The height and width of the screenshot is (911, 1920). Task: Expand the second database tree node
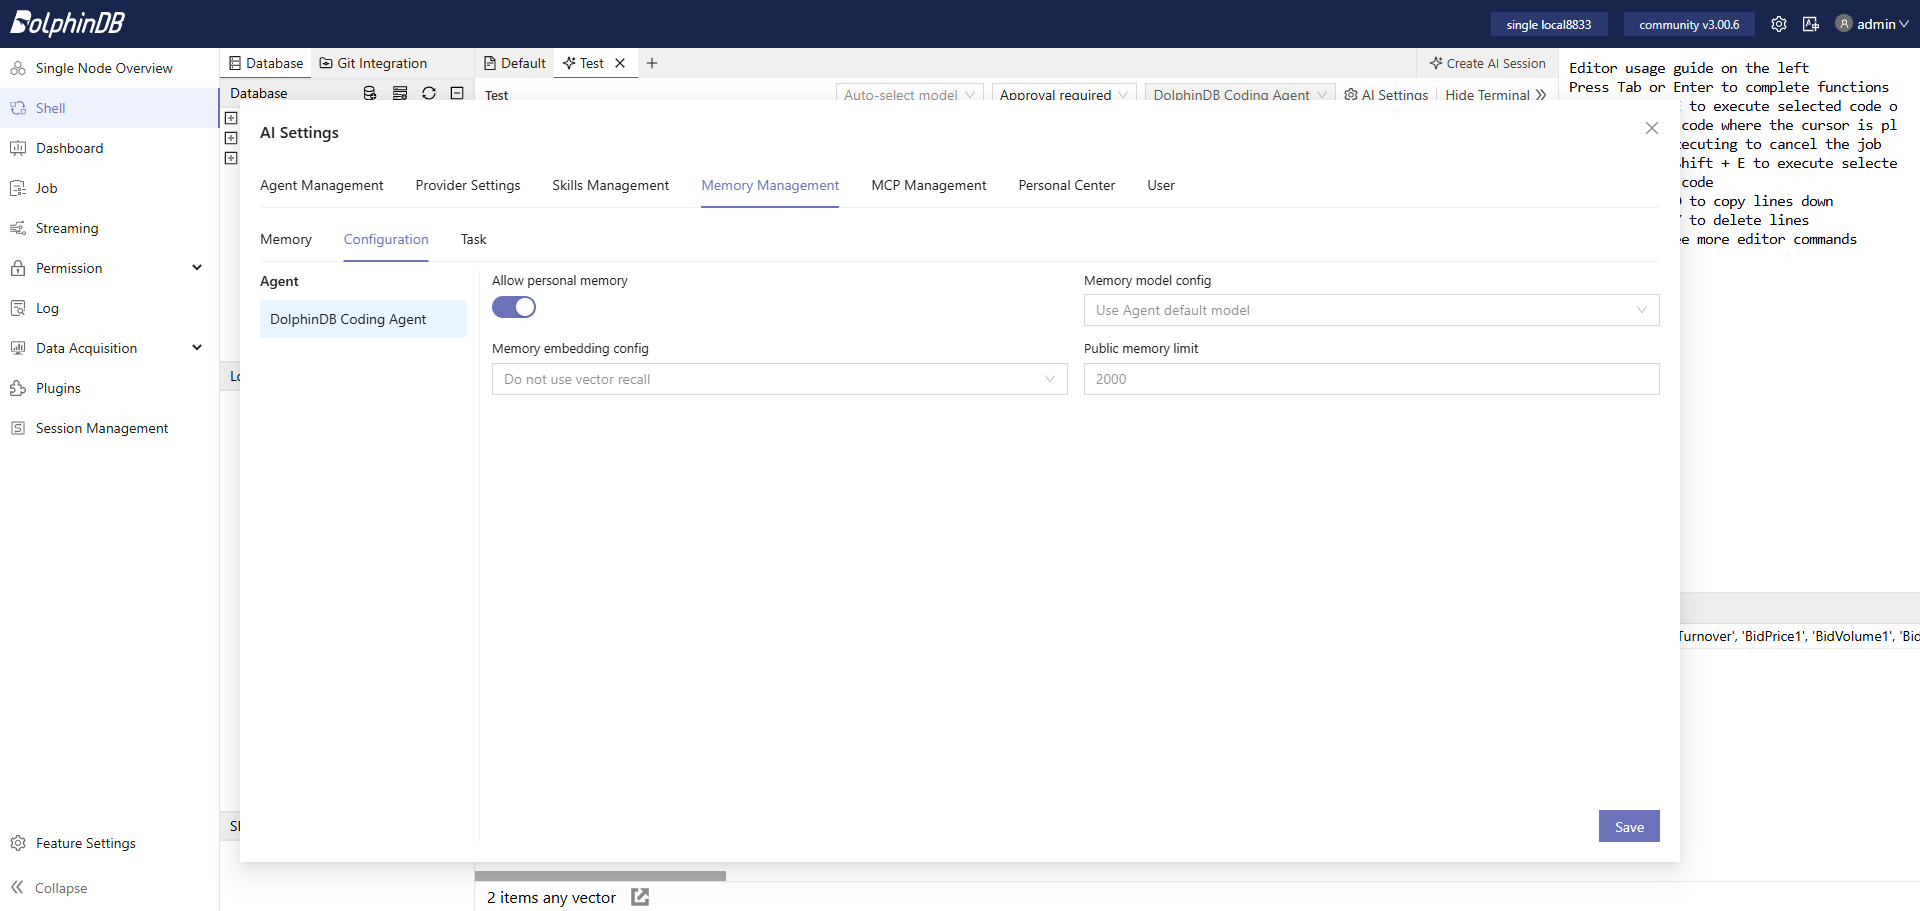click(x=231, y=138)
